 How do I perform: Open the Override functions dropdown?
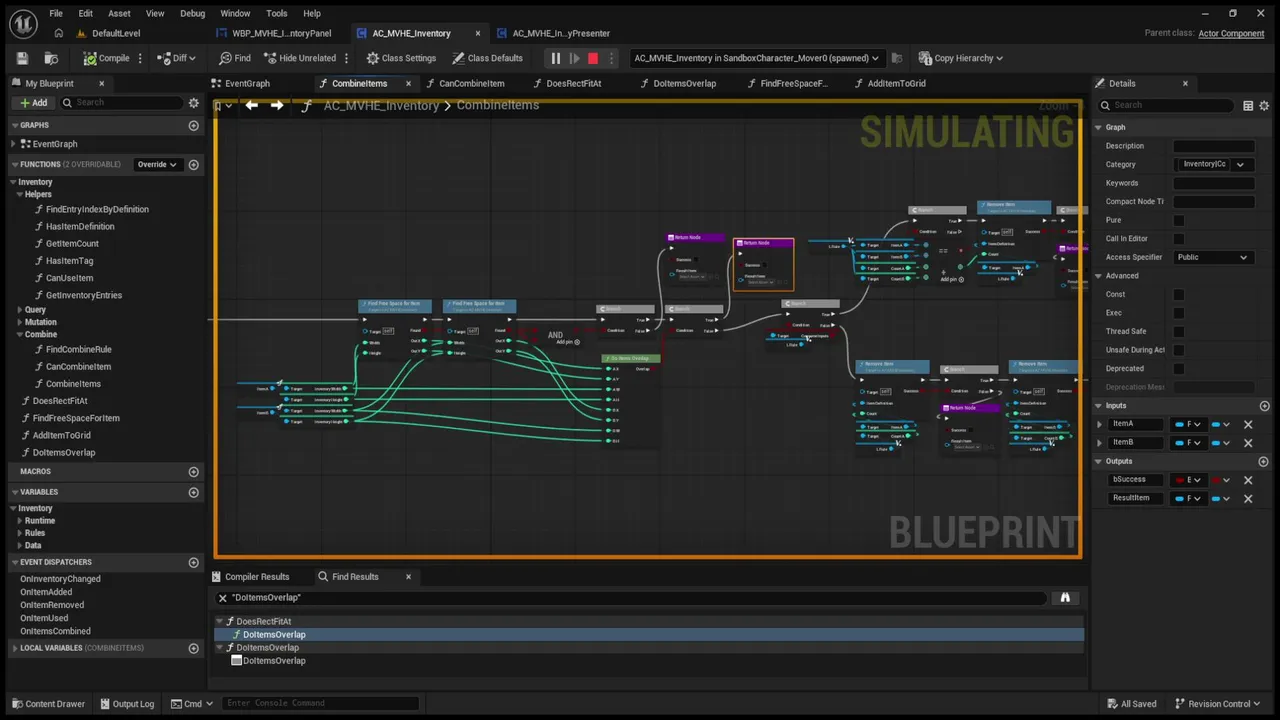(158, 164)
